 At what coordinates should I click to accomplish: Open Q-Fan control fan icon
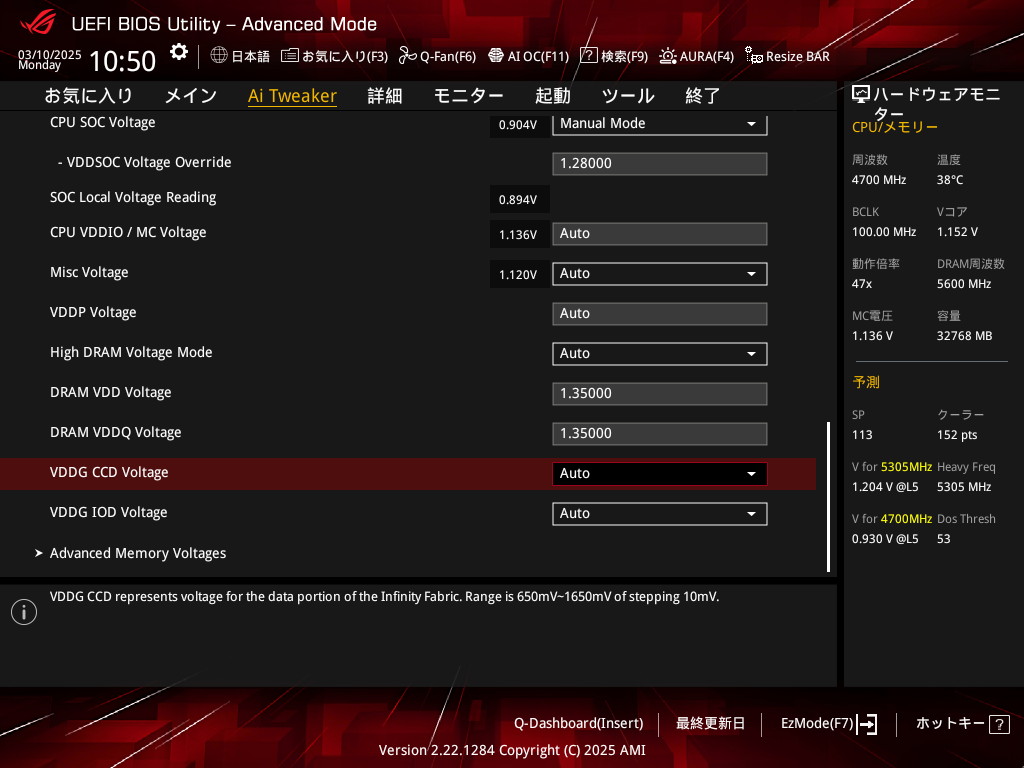[408, 56]
